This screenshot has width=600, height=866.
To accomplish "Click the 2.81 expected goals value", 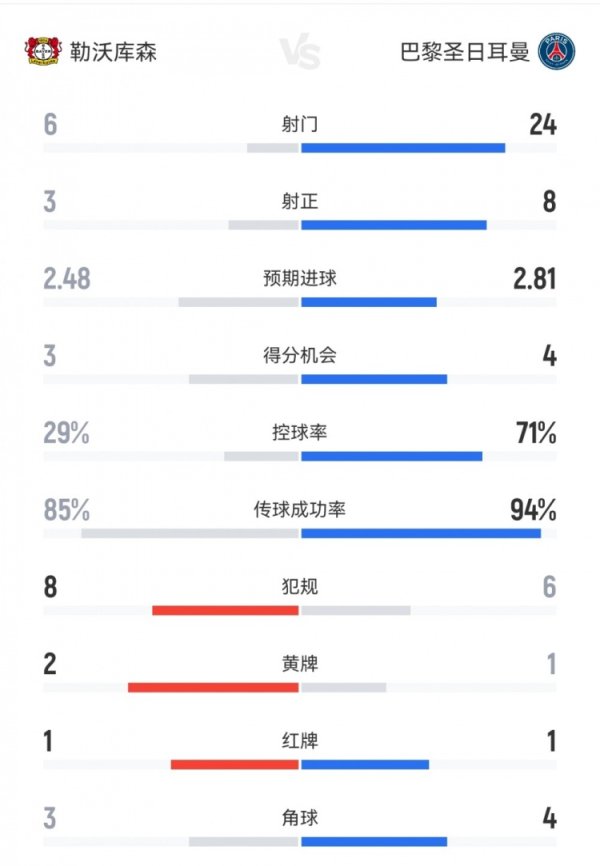I will pyautogui.click(x=534, y=279).
